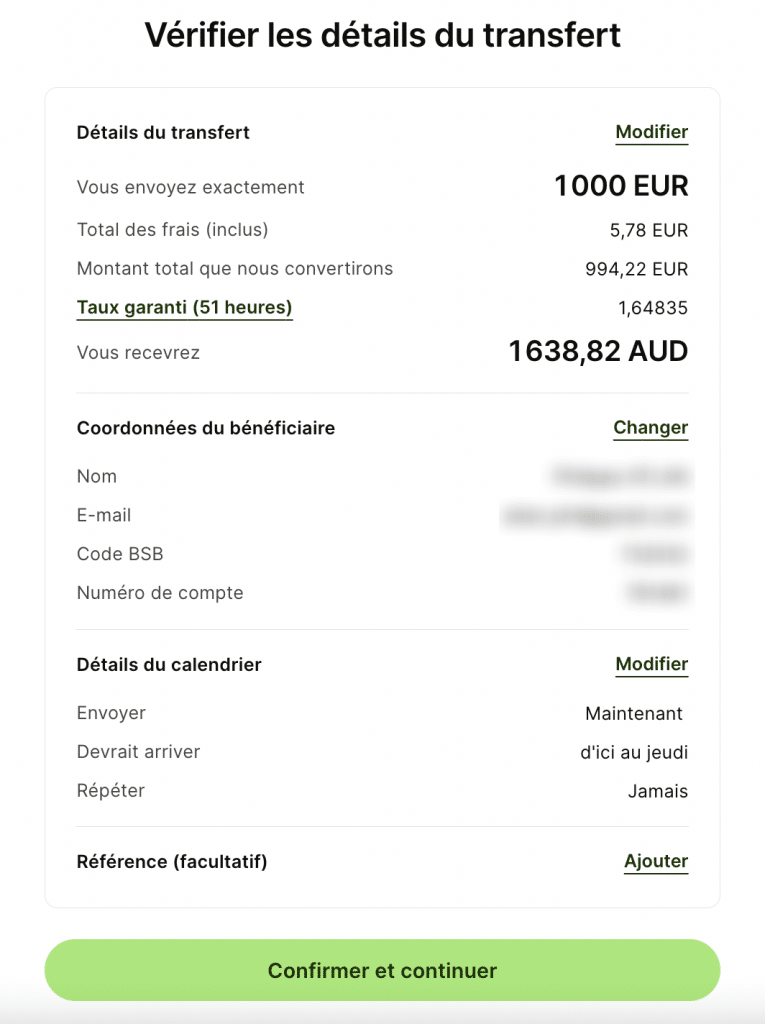Click the blurred recipient Nom value
The height and width of the screenshot is (1024, 765).
click(621, 477)
